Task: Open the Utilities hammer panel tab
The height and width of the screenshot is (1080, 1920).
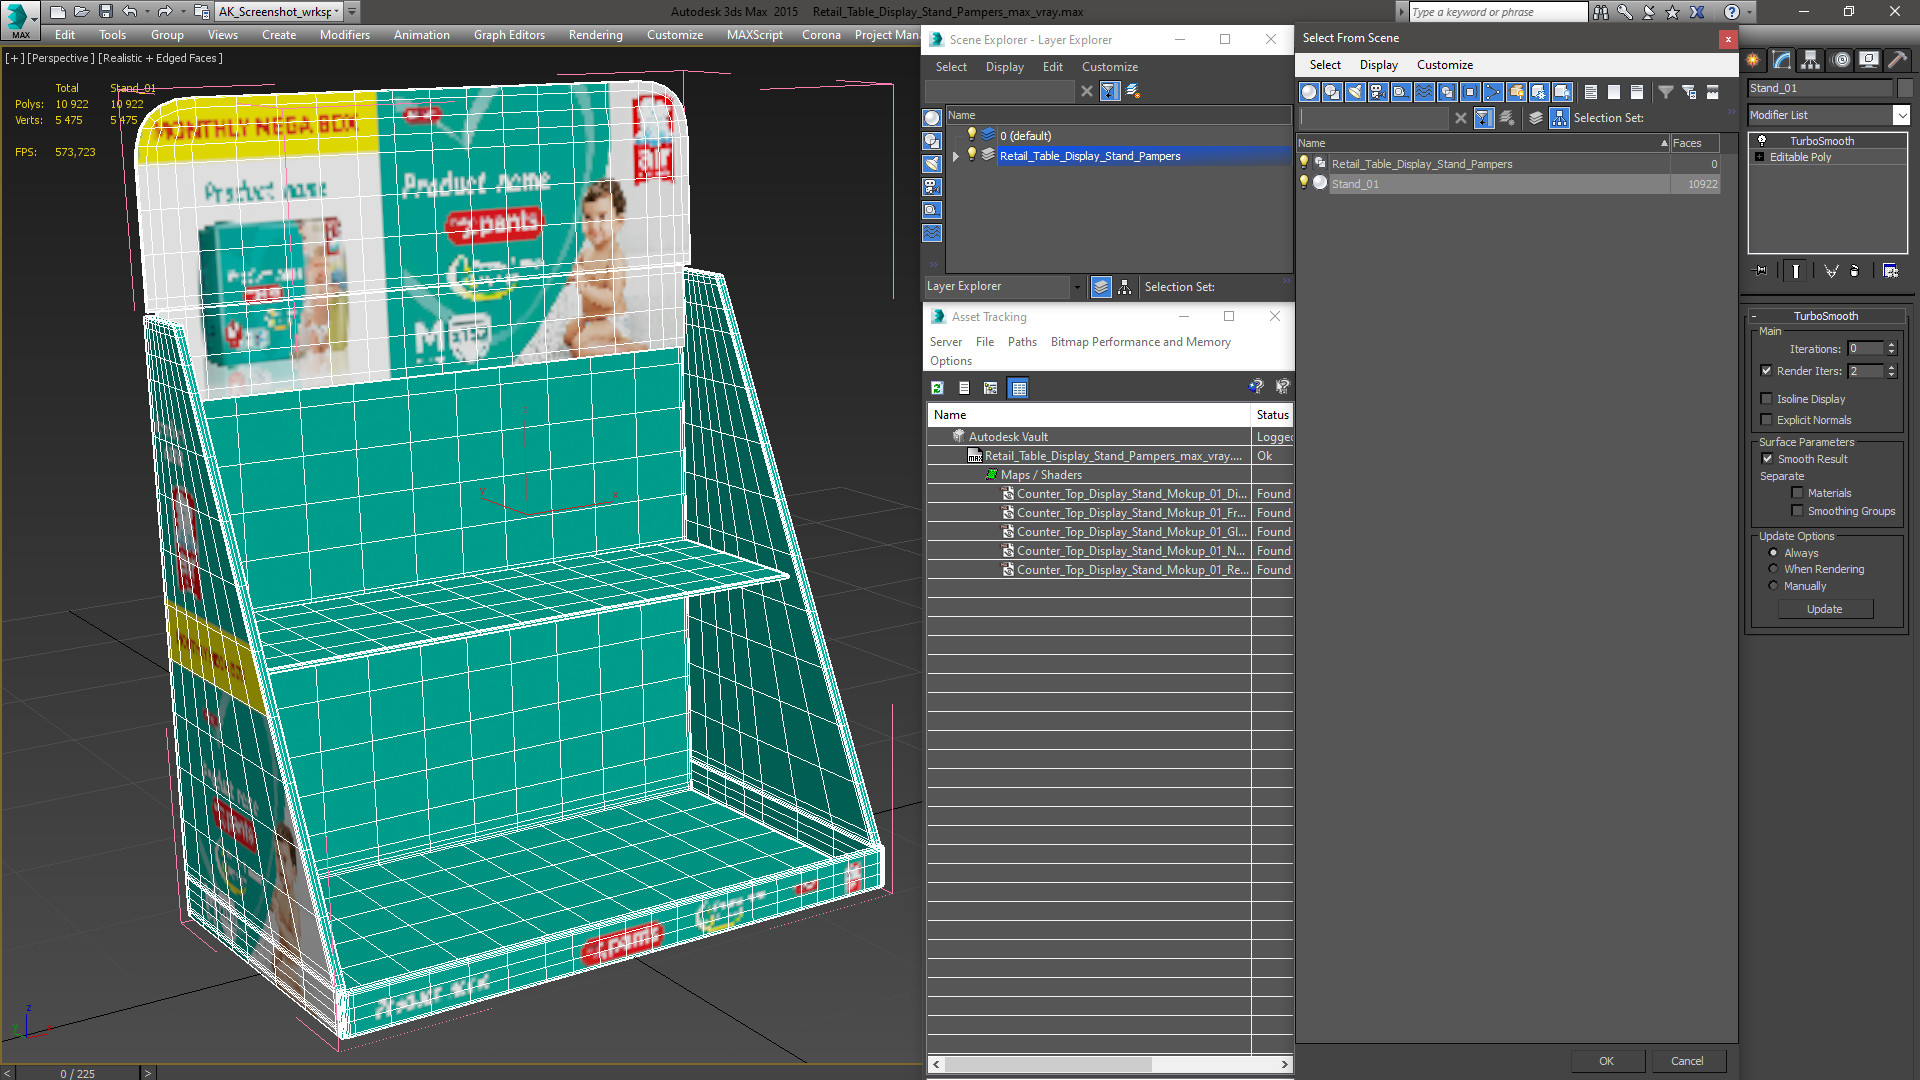Action: point(1897,60)
